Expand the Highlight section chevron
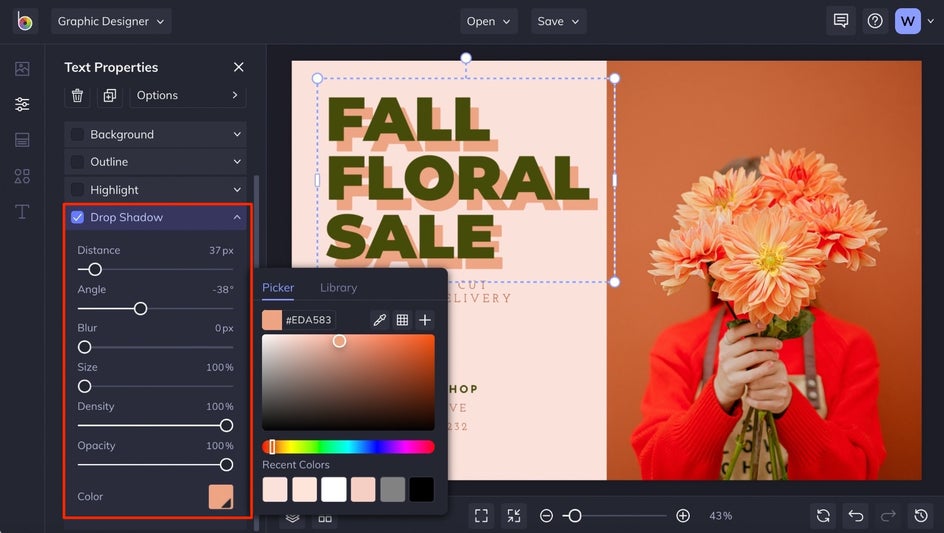This screenshot has height=533, width=944. pyautogui.click(x=237, y=190)
